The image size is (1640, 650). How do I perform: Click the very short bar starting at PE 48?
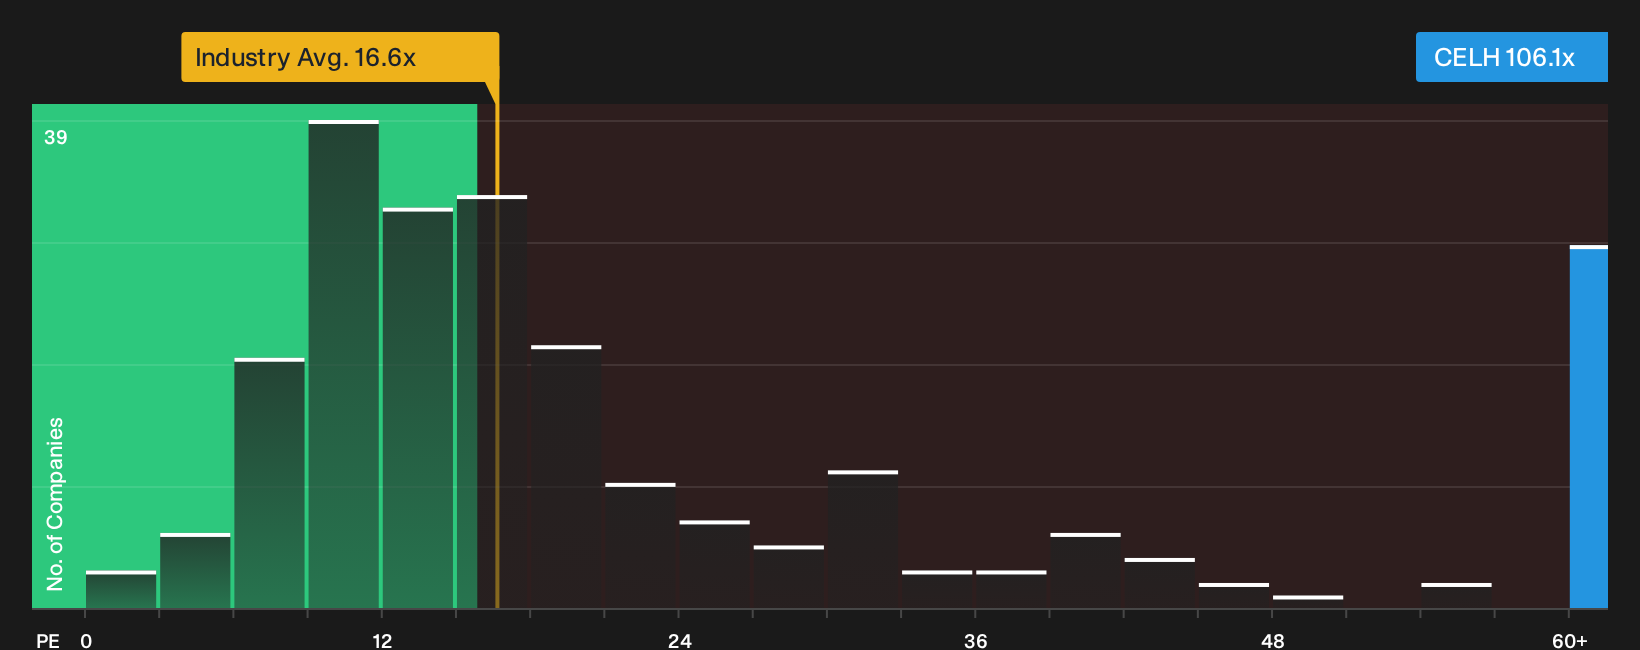pos(1308,602)
